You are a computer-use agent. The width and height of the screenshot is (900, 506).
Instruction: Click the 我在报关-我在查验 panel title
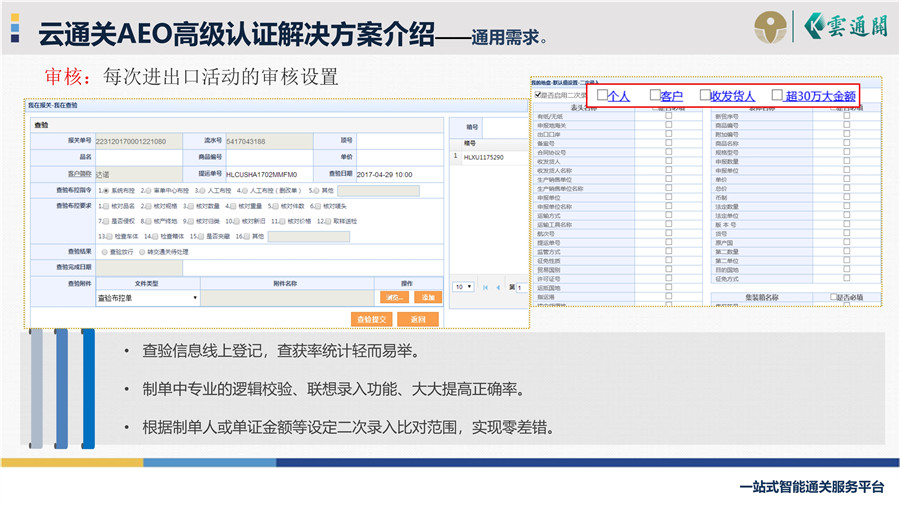[53, 106]
